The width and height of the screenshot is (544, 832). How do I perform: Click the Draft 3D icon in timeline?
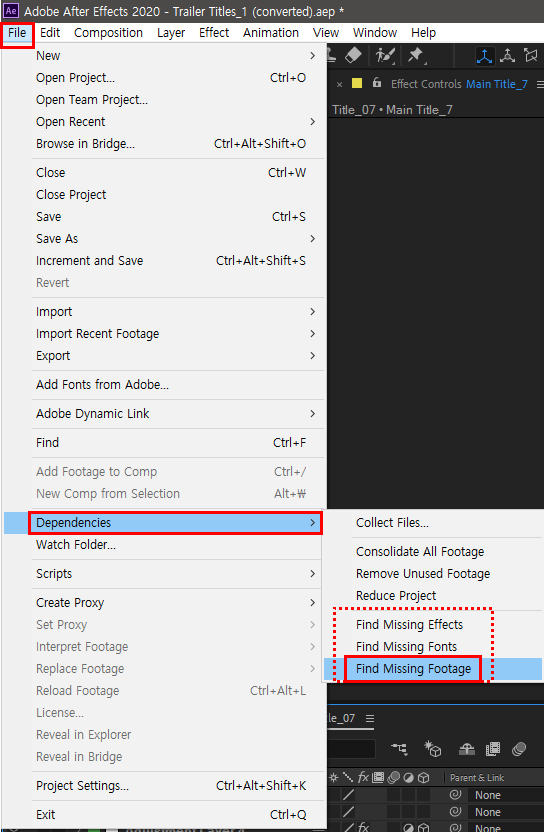[433, 749]
